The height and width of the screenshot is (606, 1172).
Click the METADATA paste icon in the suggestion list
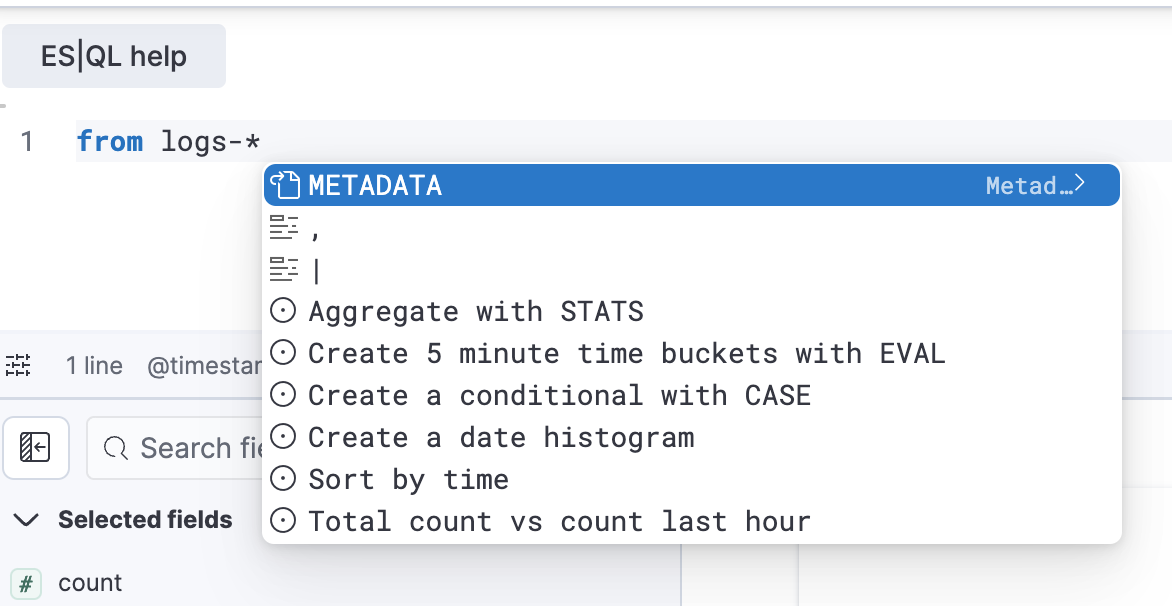[287, 185]
